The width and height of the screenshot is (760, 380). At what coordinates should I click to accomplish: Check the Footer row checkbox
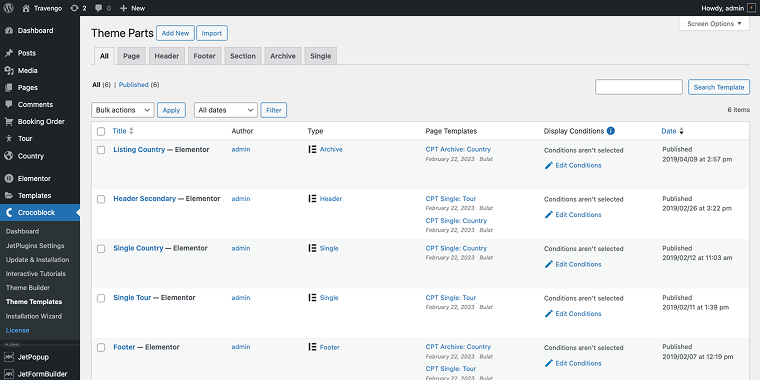[101, 348]
